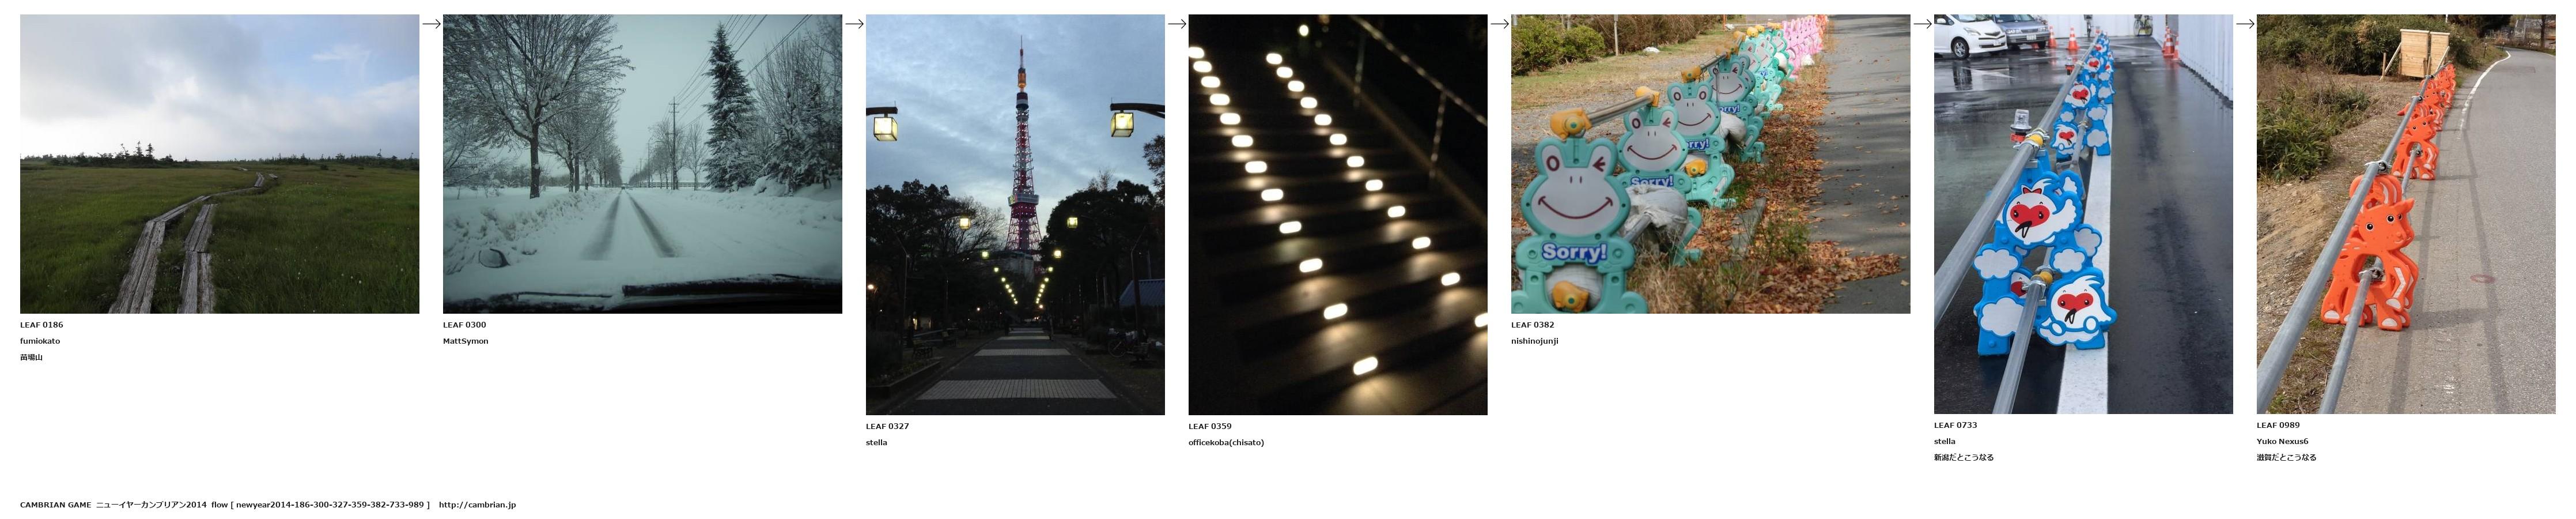Click author name fumiokato

[x=40, y=341]
